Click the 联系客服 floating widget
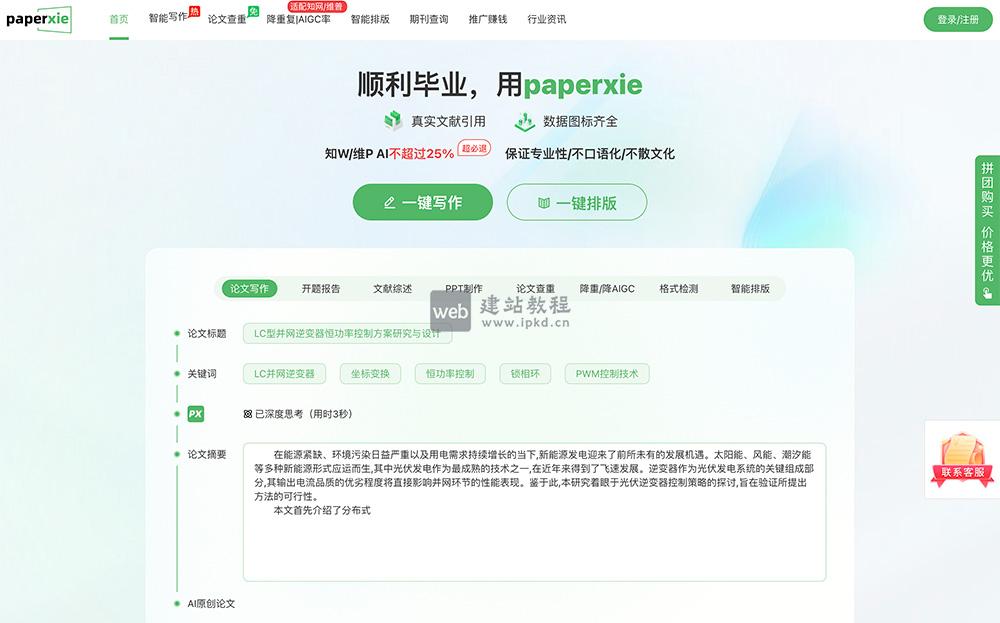The image size is (1000, 623). tap(962, 459)
